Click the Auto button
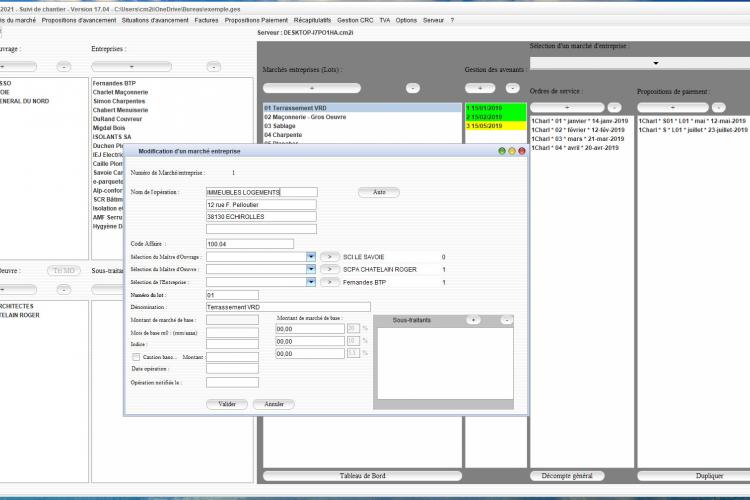The width and height of the screenshot is (750, 500). tap(379, 192)
